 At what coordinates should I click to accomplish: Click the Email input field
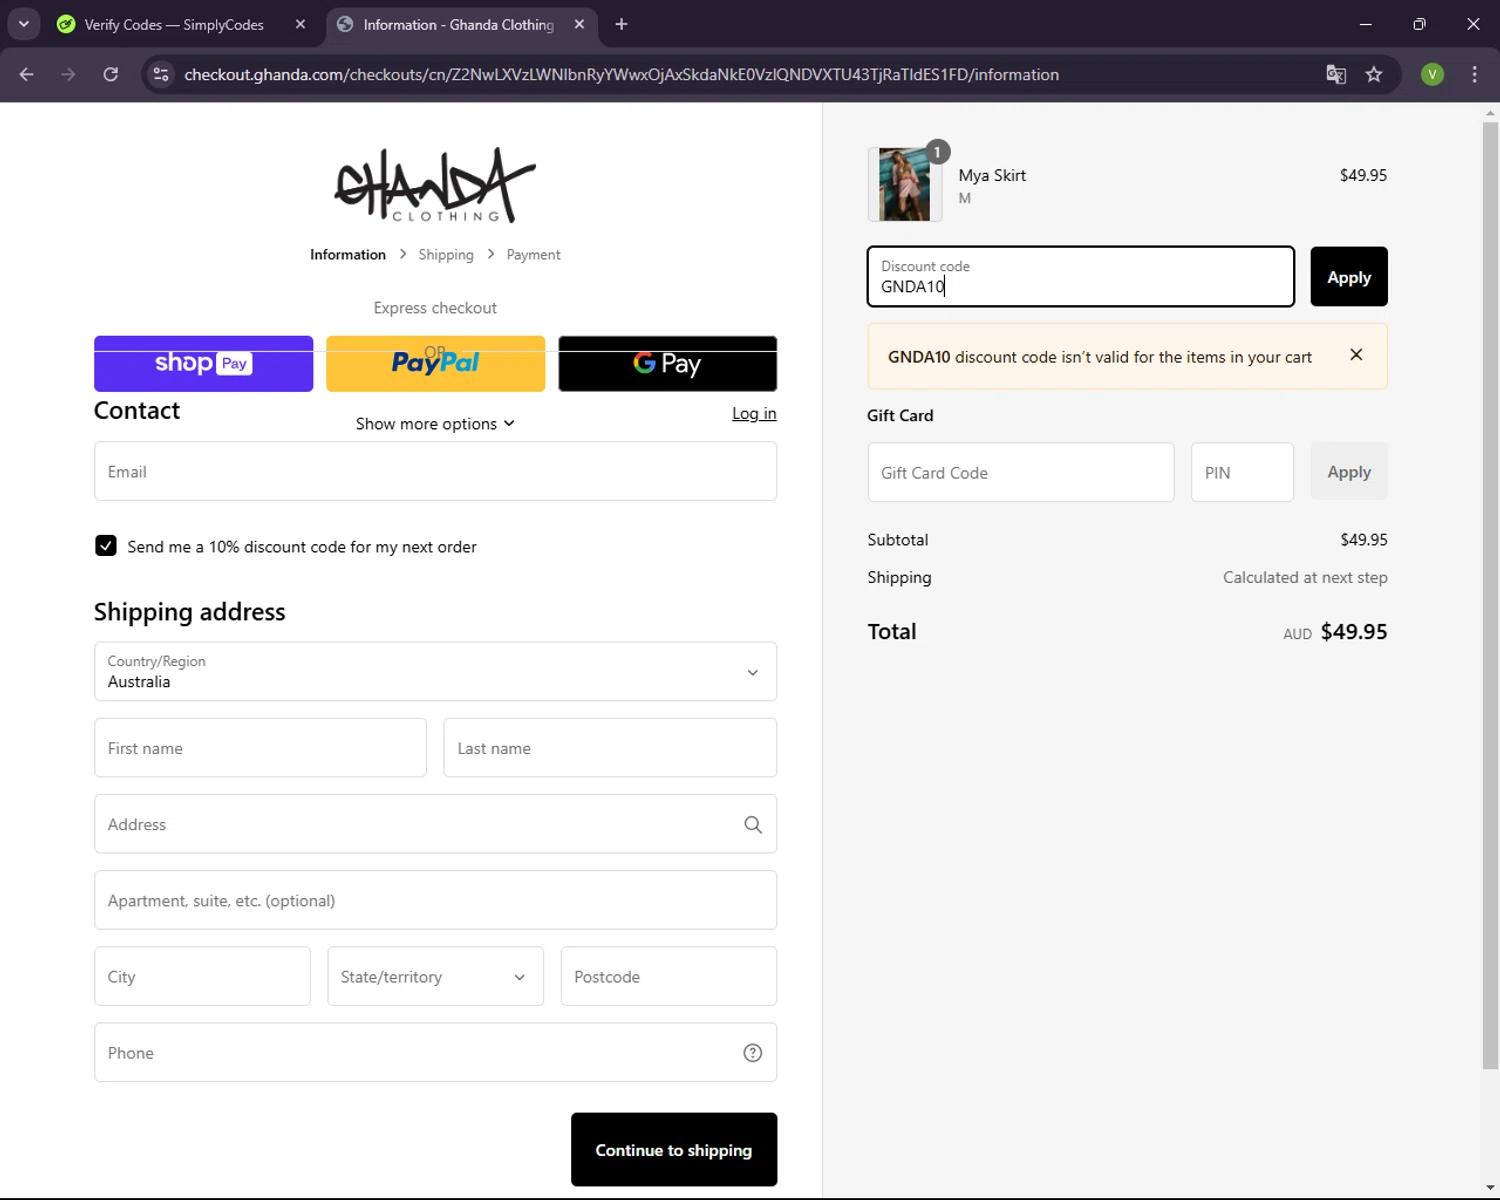(x=435, y=472)
